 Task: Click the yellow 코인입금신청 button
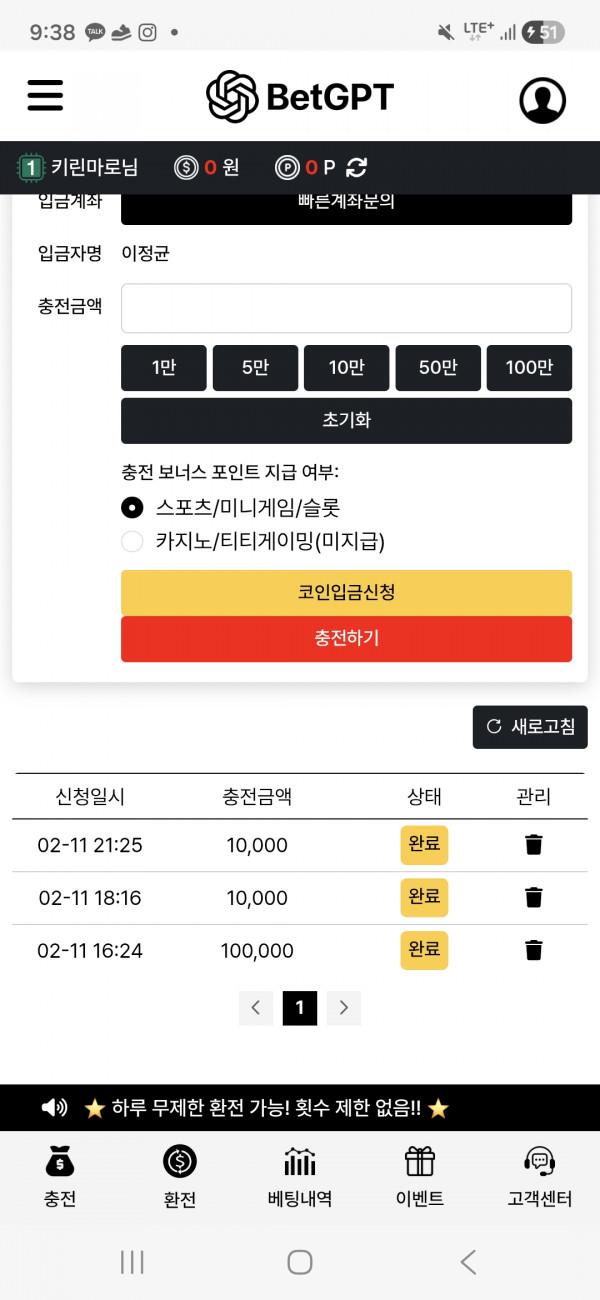pyautogui.click(x=346, y=593)
